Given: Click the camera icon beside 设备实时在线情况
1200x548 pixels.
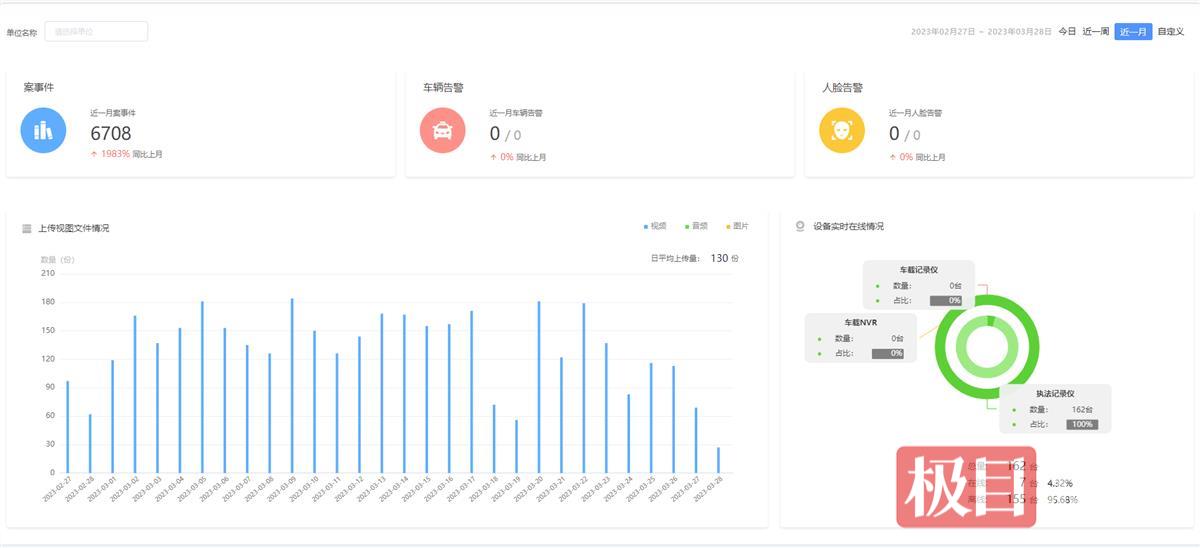Looking at the screenshot, I should point(799,226).
